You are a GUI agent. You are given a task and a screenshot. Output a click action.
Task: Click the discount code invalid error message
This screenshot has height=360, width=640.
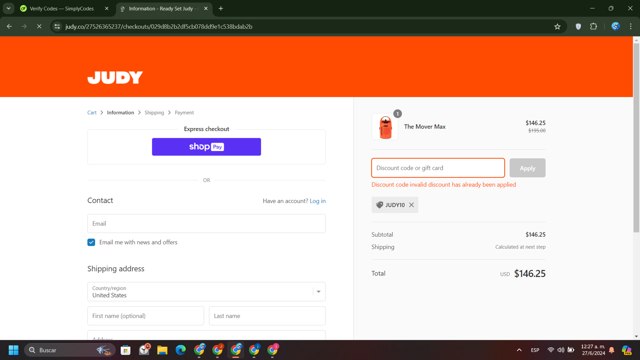444,185
